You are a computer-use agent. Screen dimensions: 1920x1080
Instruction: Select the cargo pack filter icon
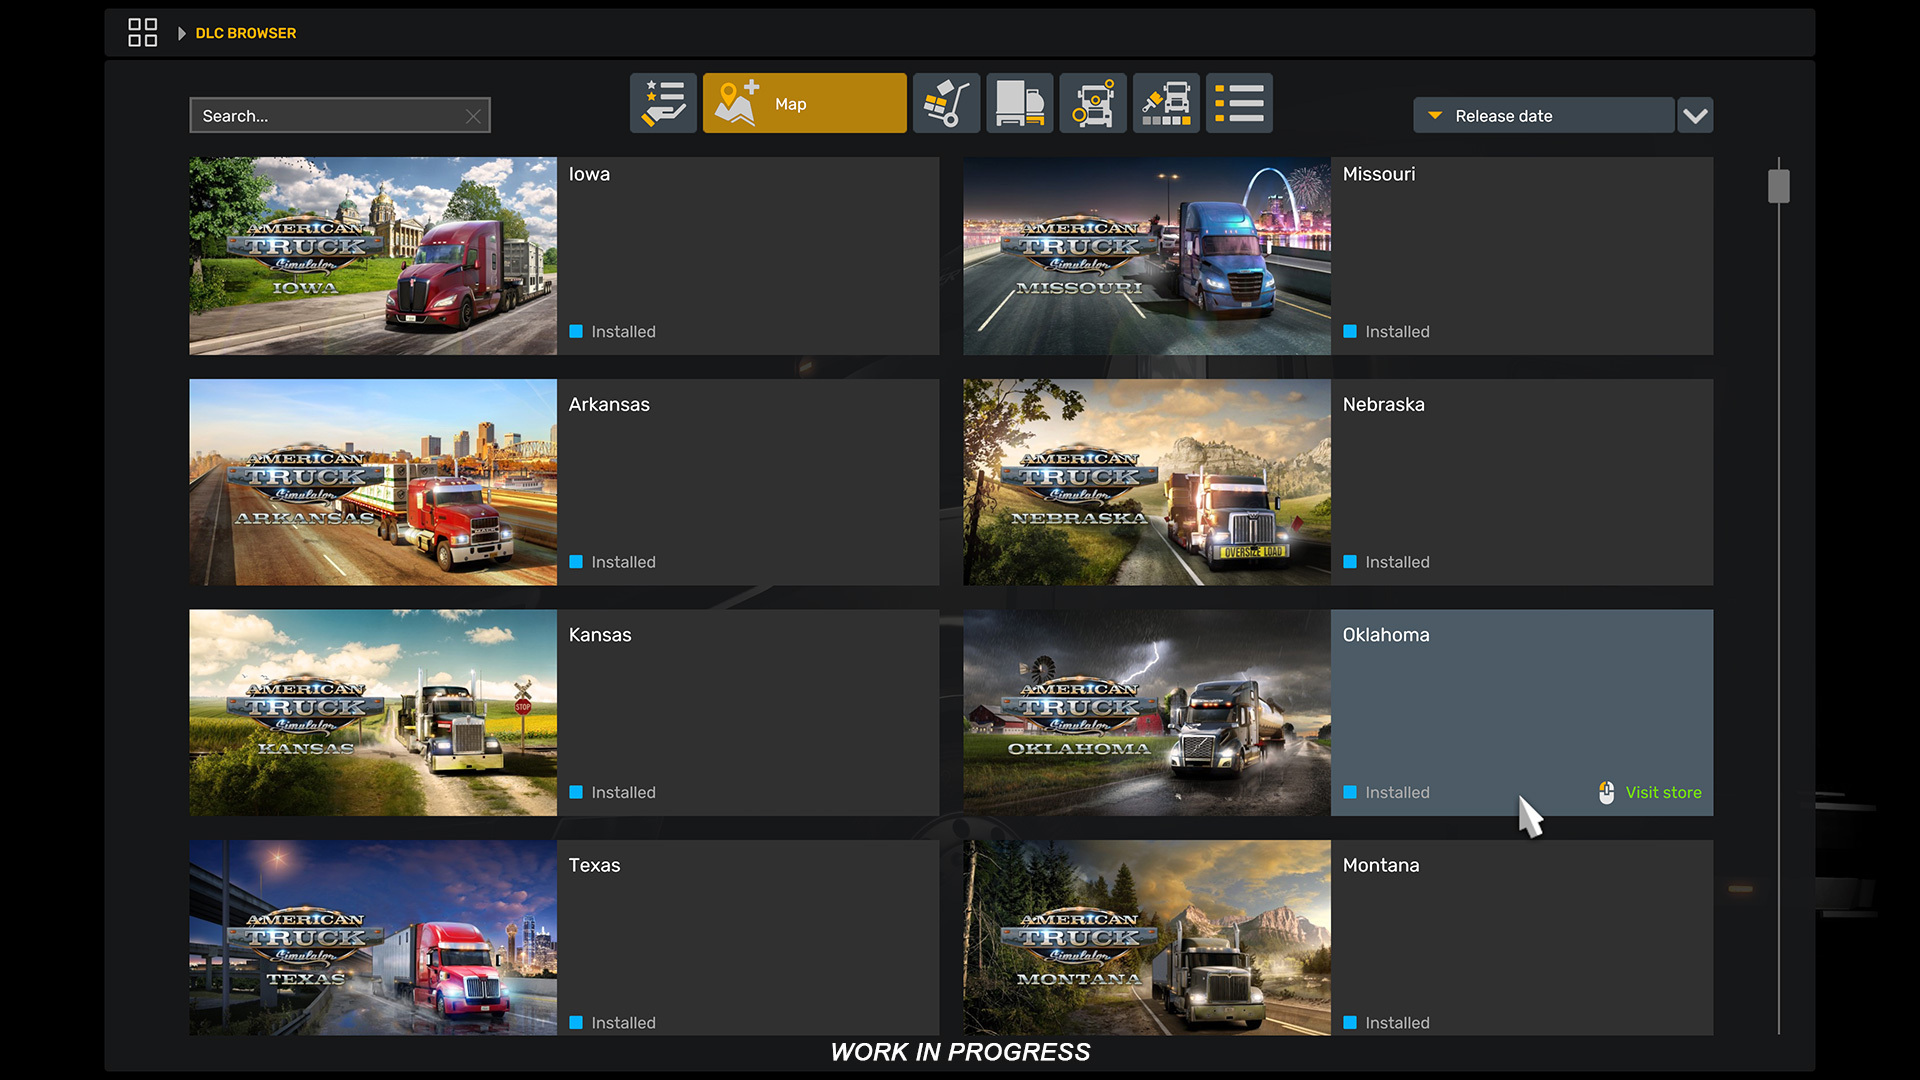pyautogui.click(x=946, y=103)
